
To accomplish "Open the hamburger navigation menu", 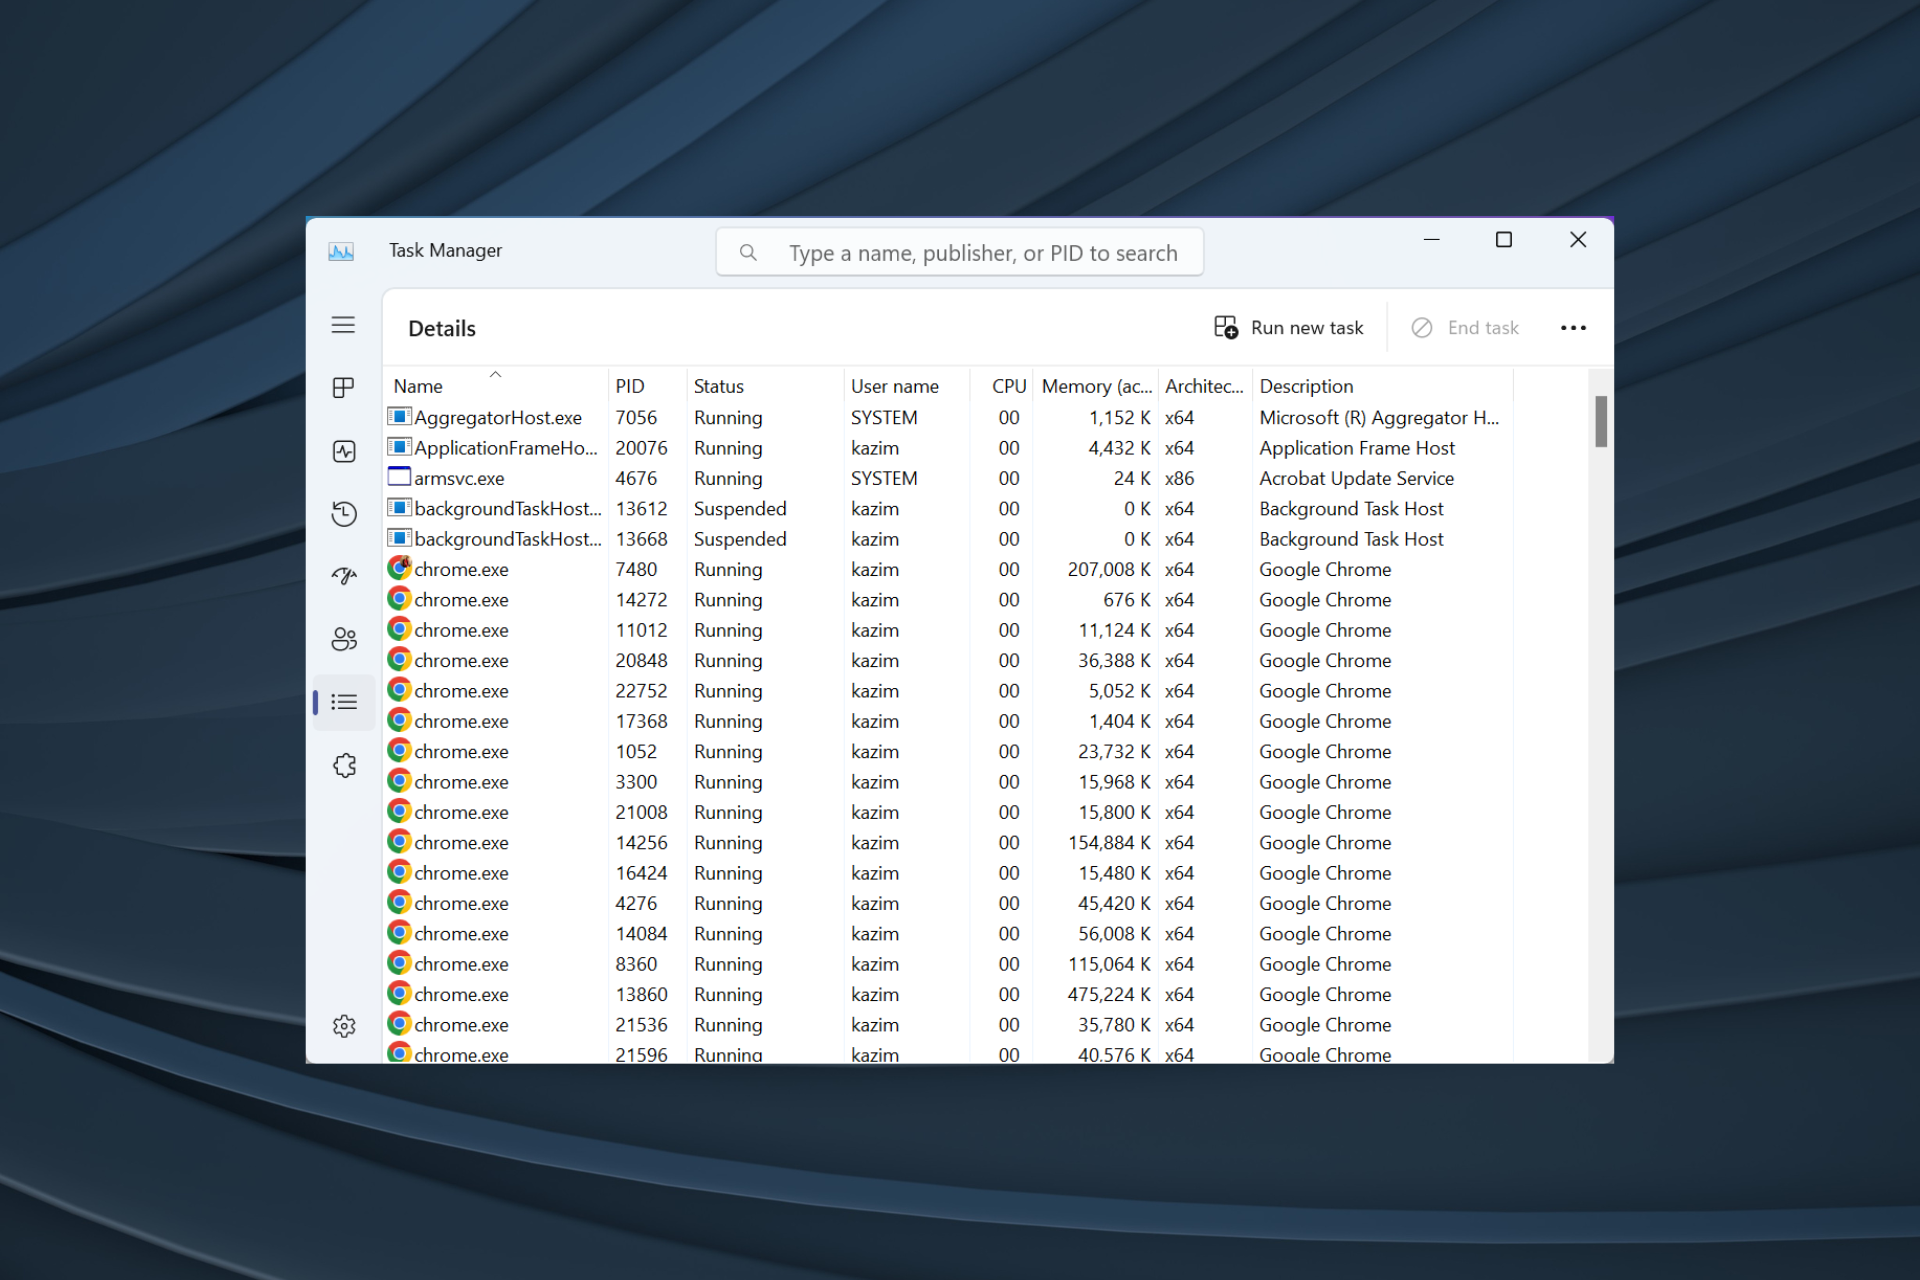I will tap(343, 325).
